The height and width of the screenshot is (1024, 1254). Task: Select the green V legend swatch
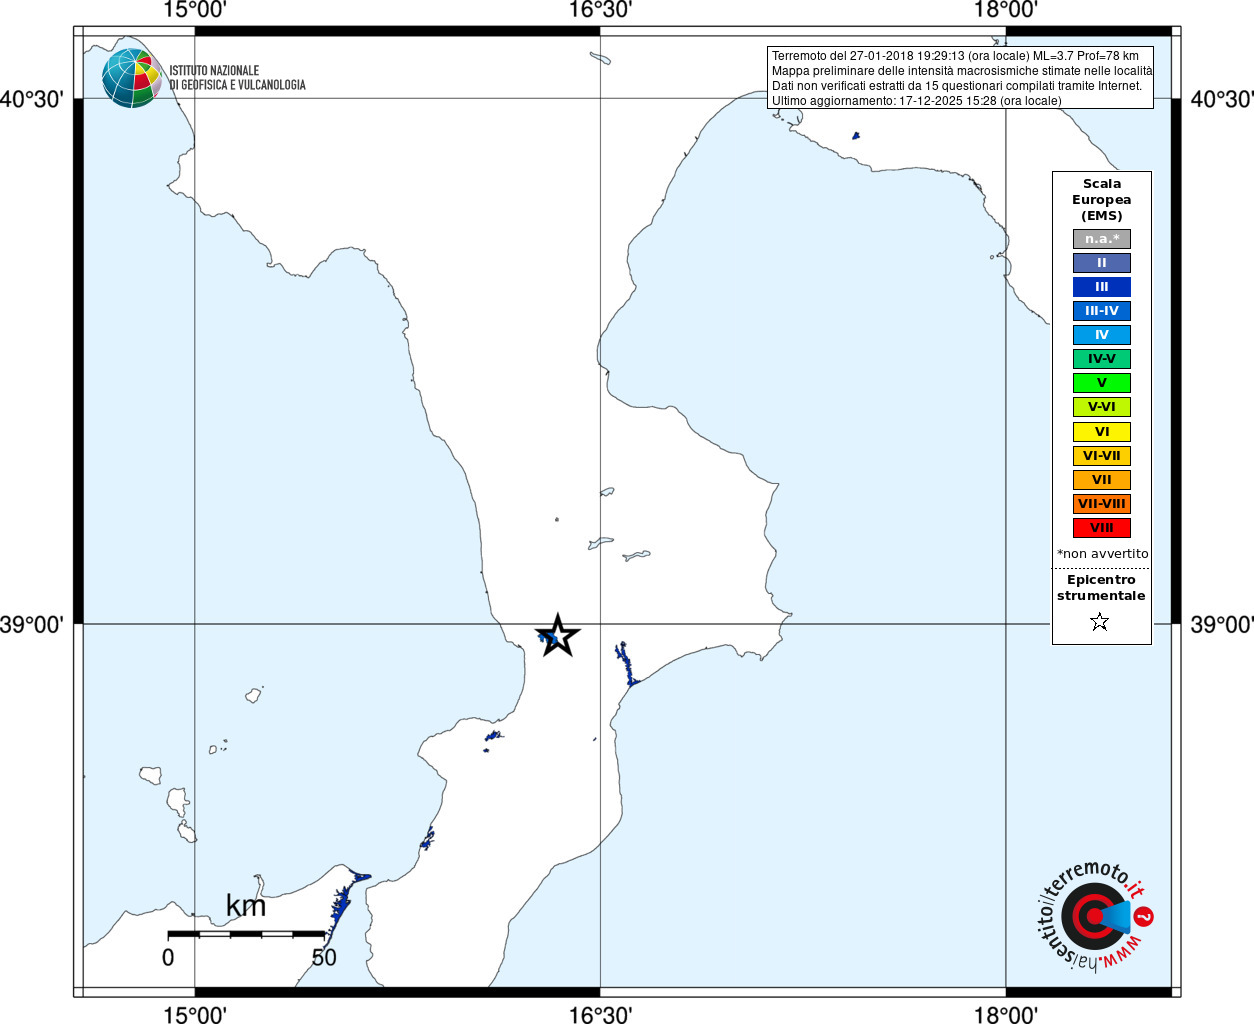1102,383
